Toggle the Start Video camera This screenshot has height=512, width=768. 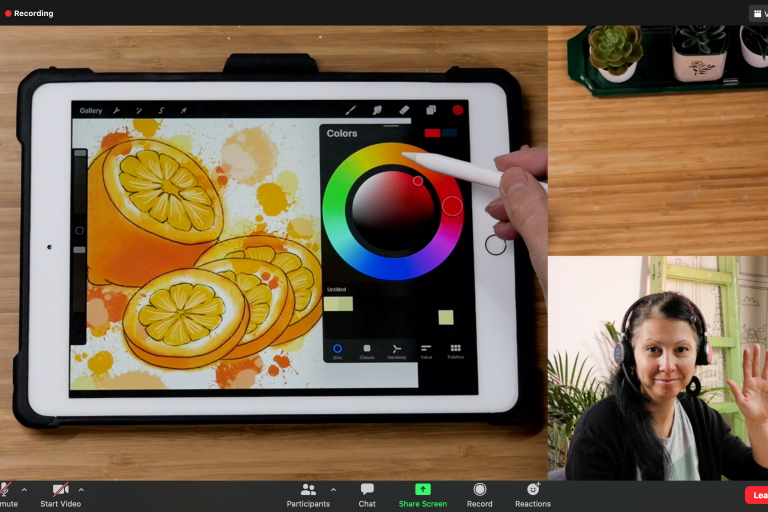point(61,494)
